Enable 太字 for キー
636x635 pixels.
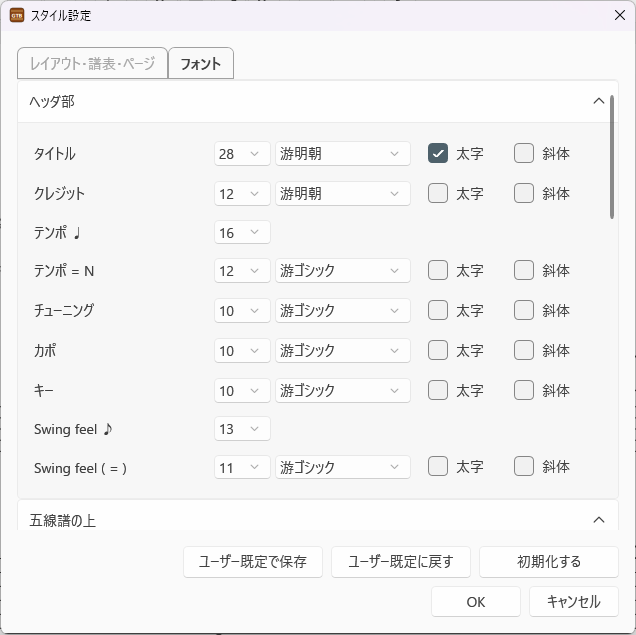click(438, 390)
